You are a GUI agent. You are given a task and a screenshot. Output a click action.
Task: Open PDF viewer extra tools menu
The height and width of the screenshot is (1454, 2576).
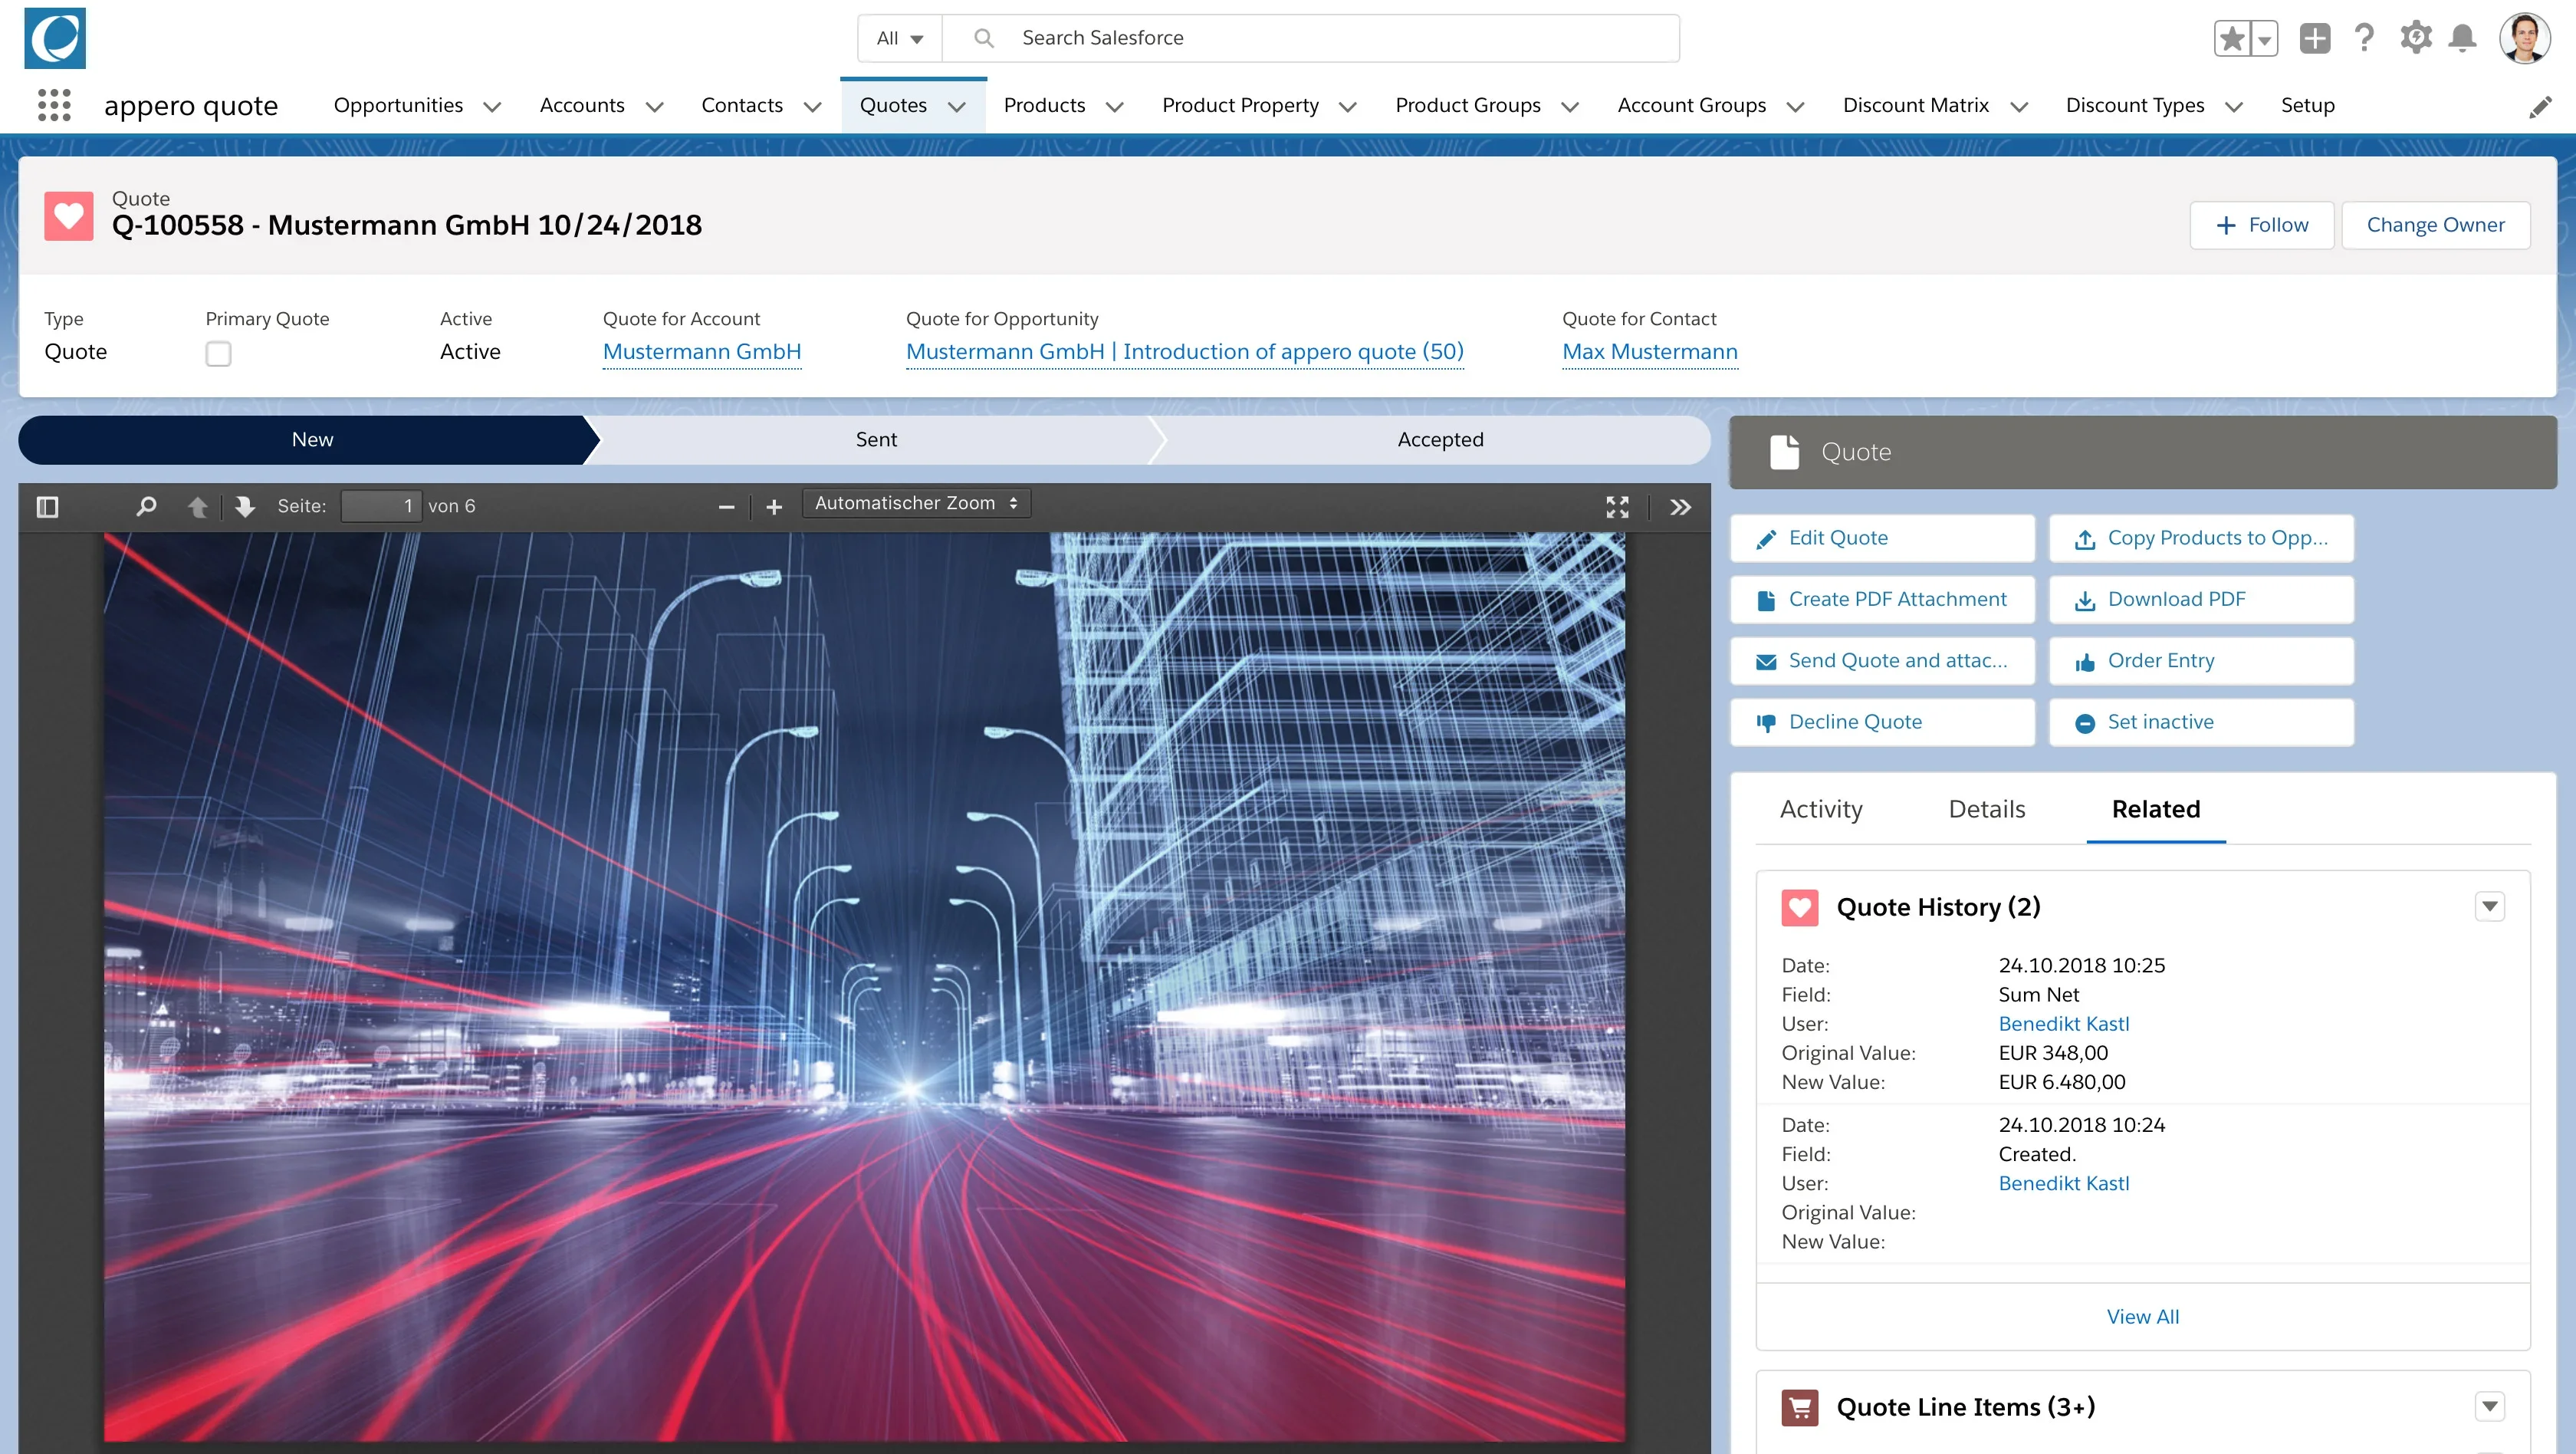1680,507
